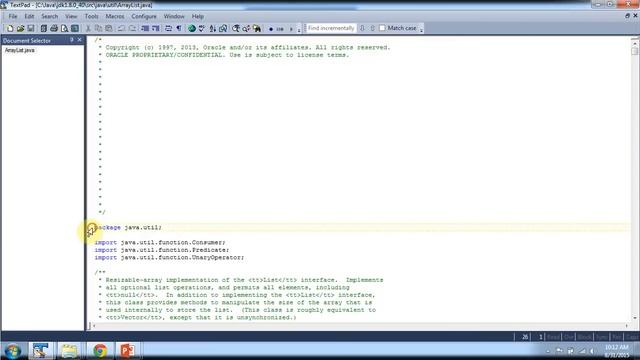Open Find in Files binoculars icon
The width and height of the screenshot is (640, 360).
(x=257, y=29)
